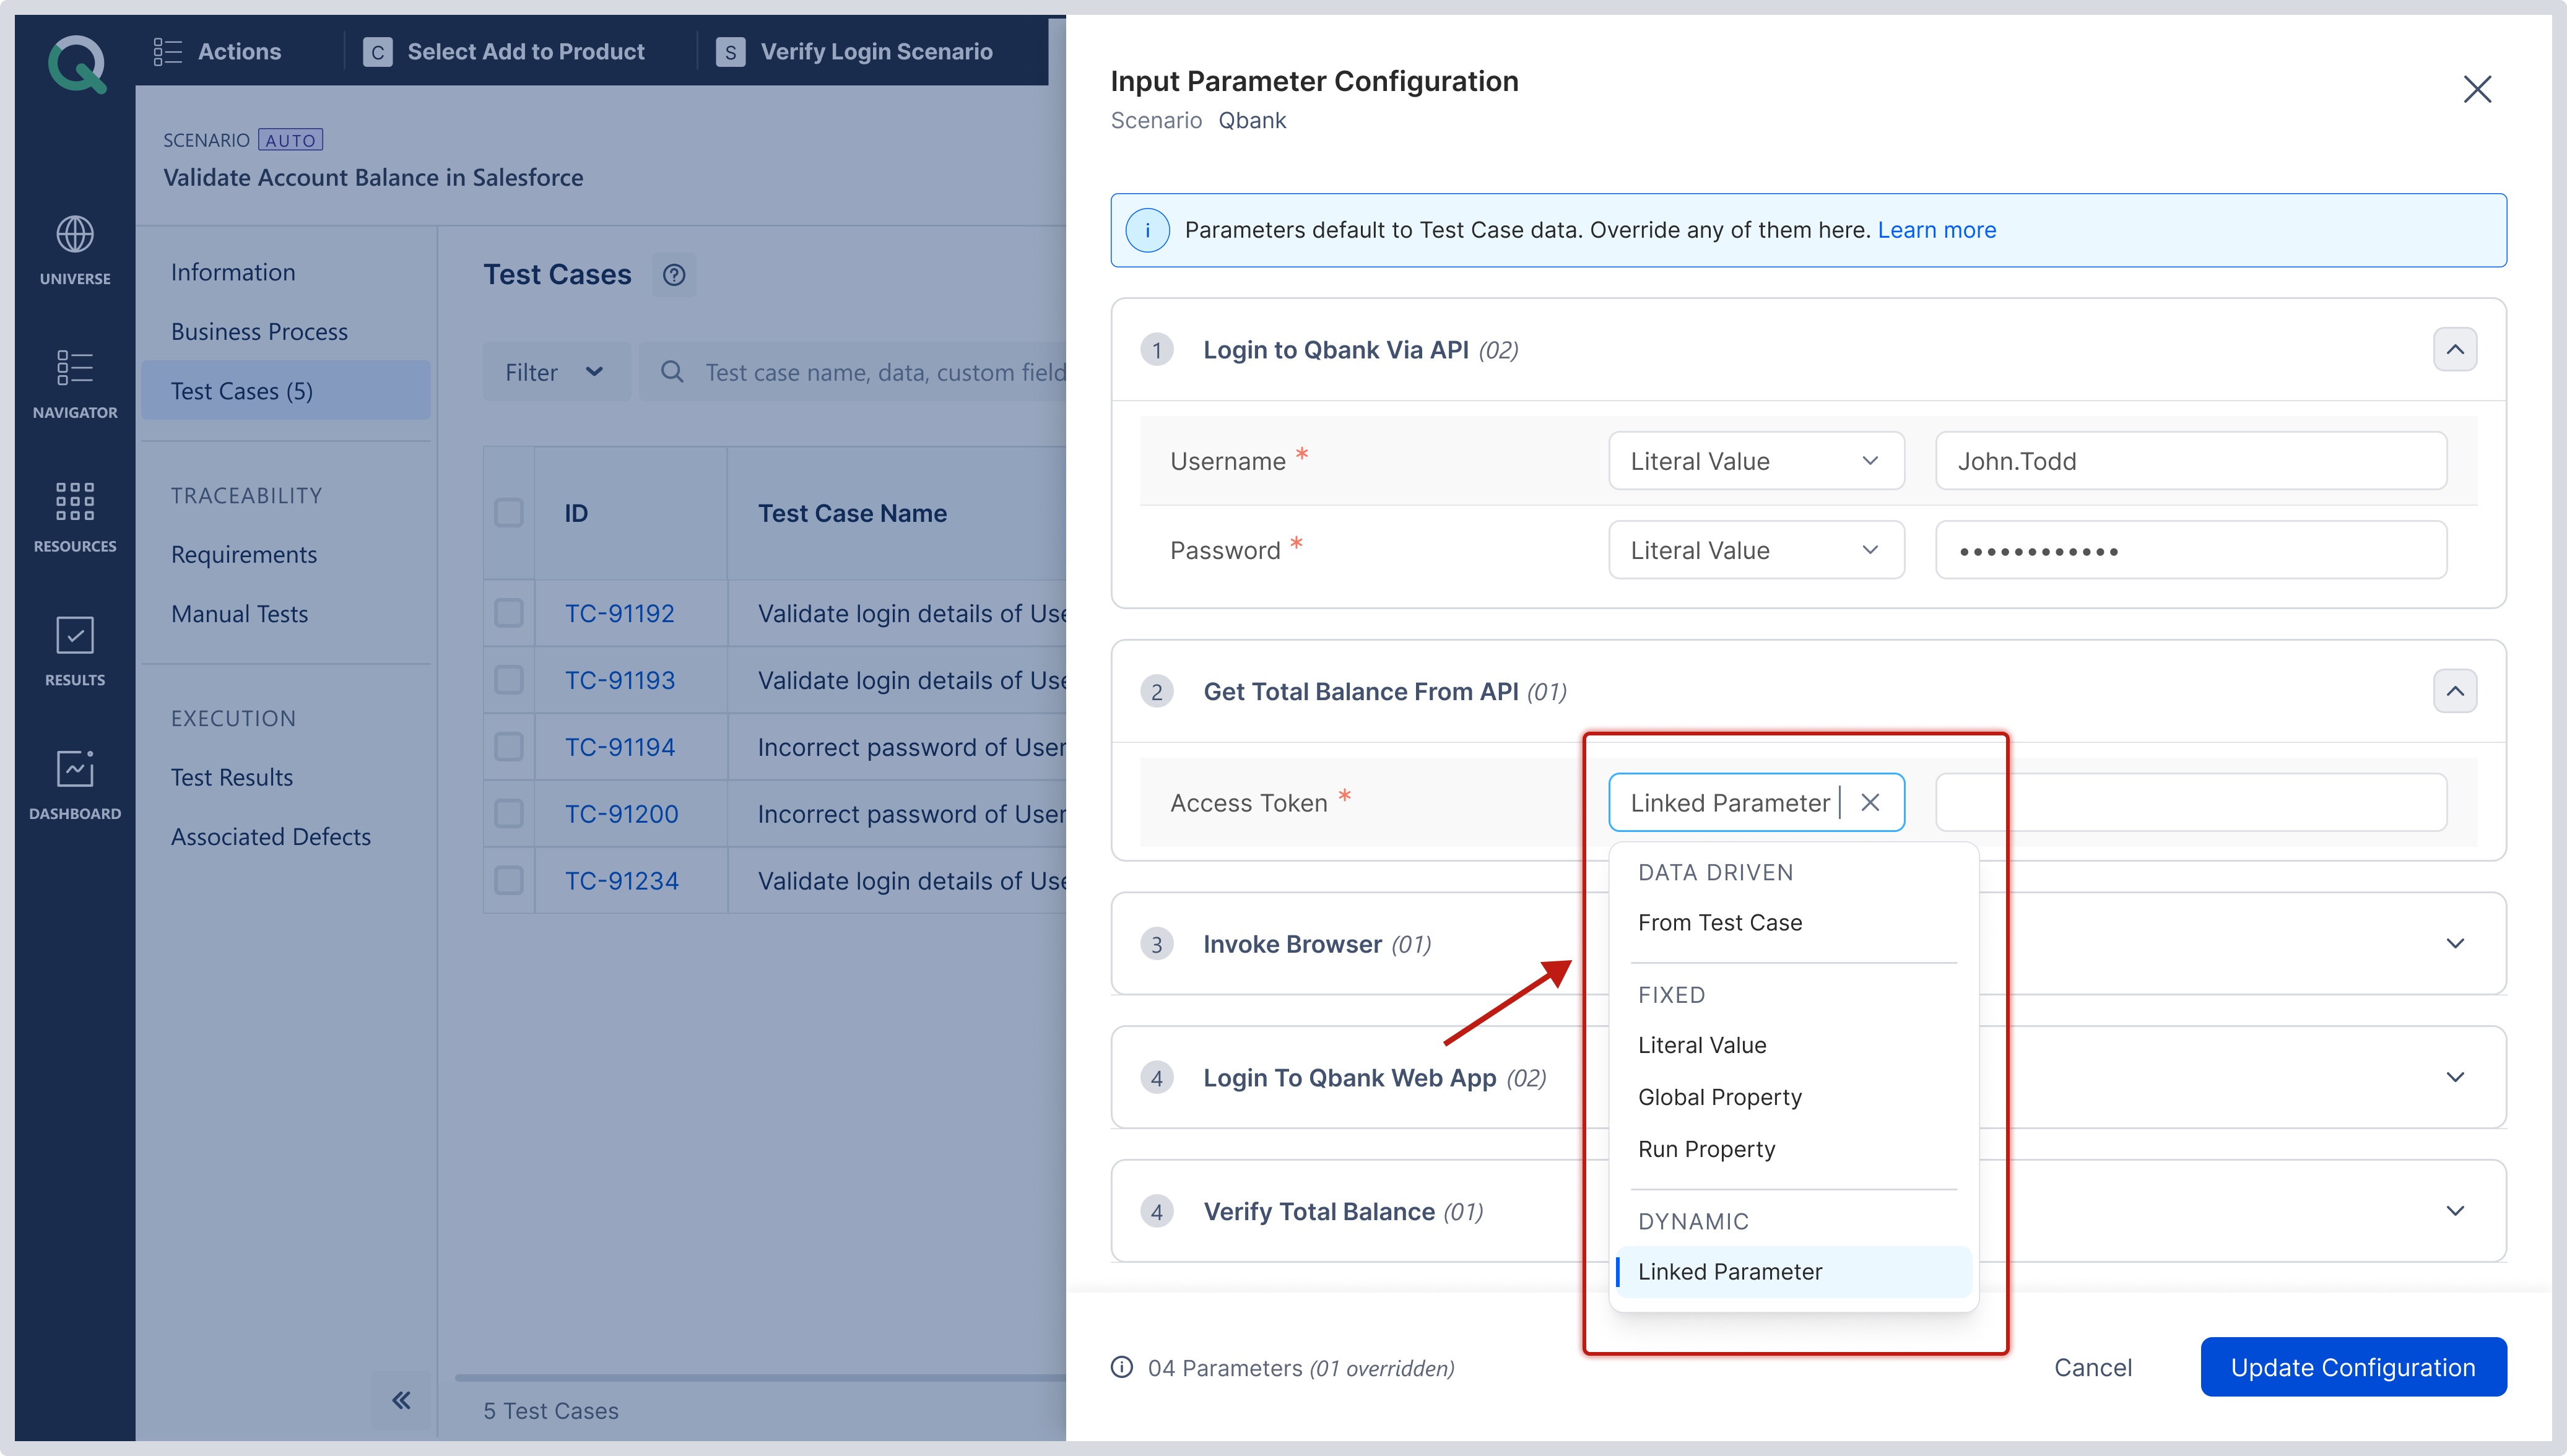2567x1456 pixels.
Task: Toggle the select-all test cases checkbox
Action: click(509, 513)
